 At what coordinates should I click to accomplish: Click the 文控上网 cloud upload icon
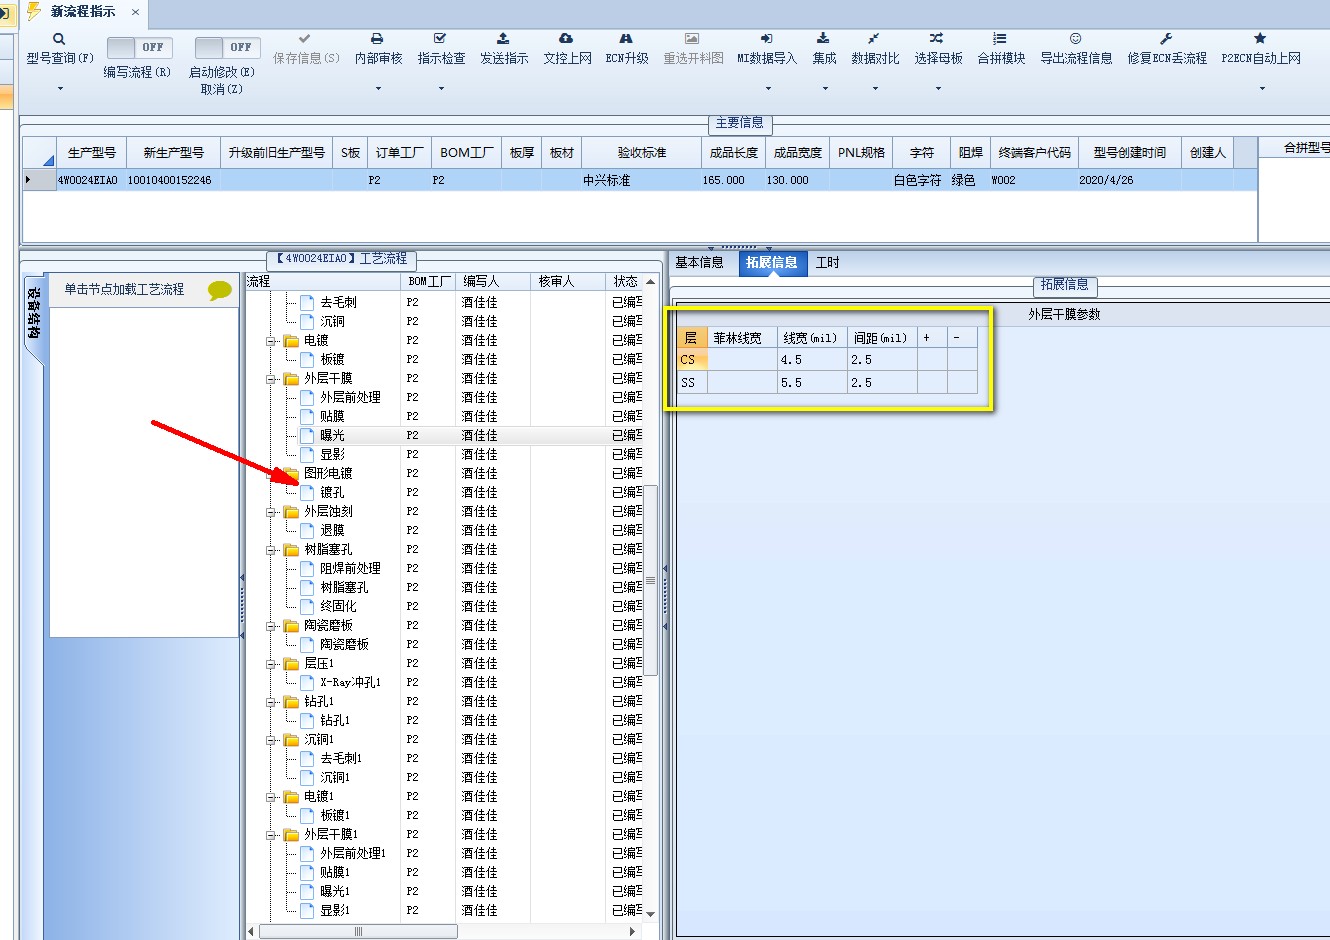pyautogui.click(x=566, y=39)
